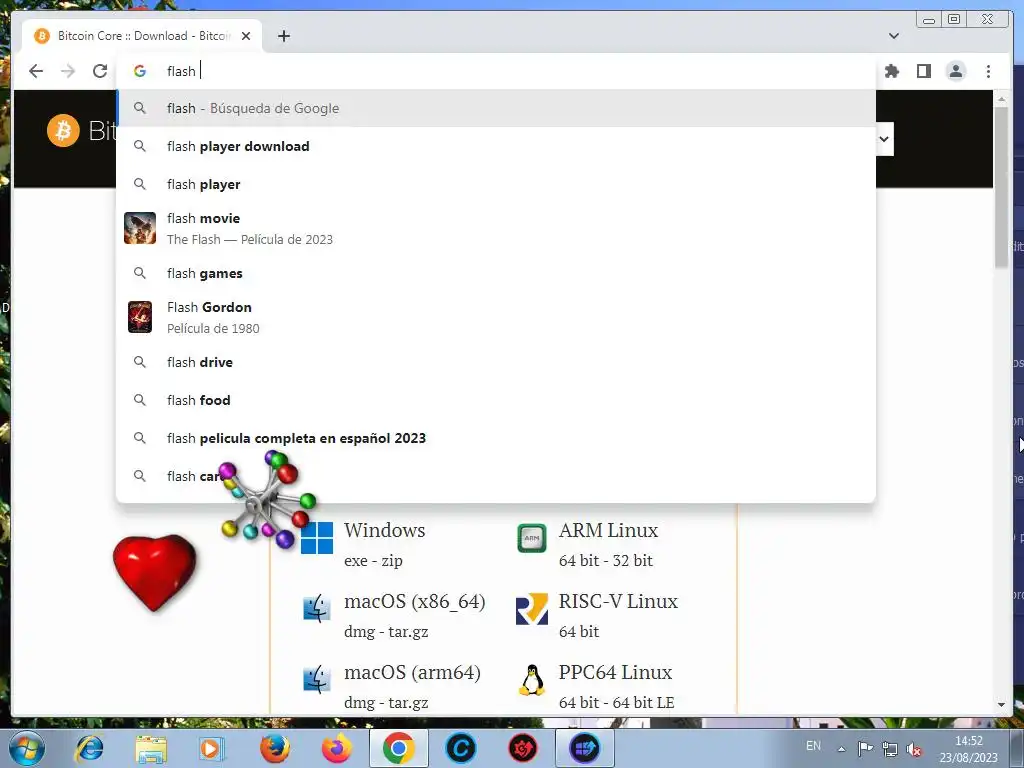Open a new tab with the plus button

[x=283, y=36]
